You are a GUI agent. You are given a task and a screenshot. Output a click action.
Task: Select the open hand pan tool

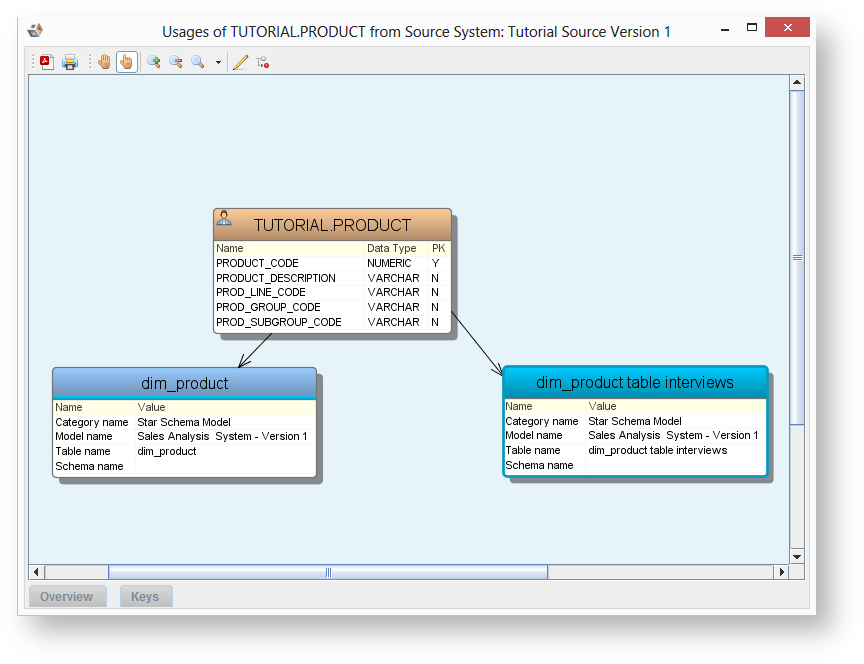coord(104,63)
